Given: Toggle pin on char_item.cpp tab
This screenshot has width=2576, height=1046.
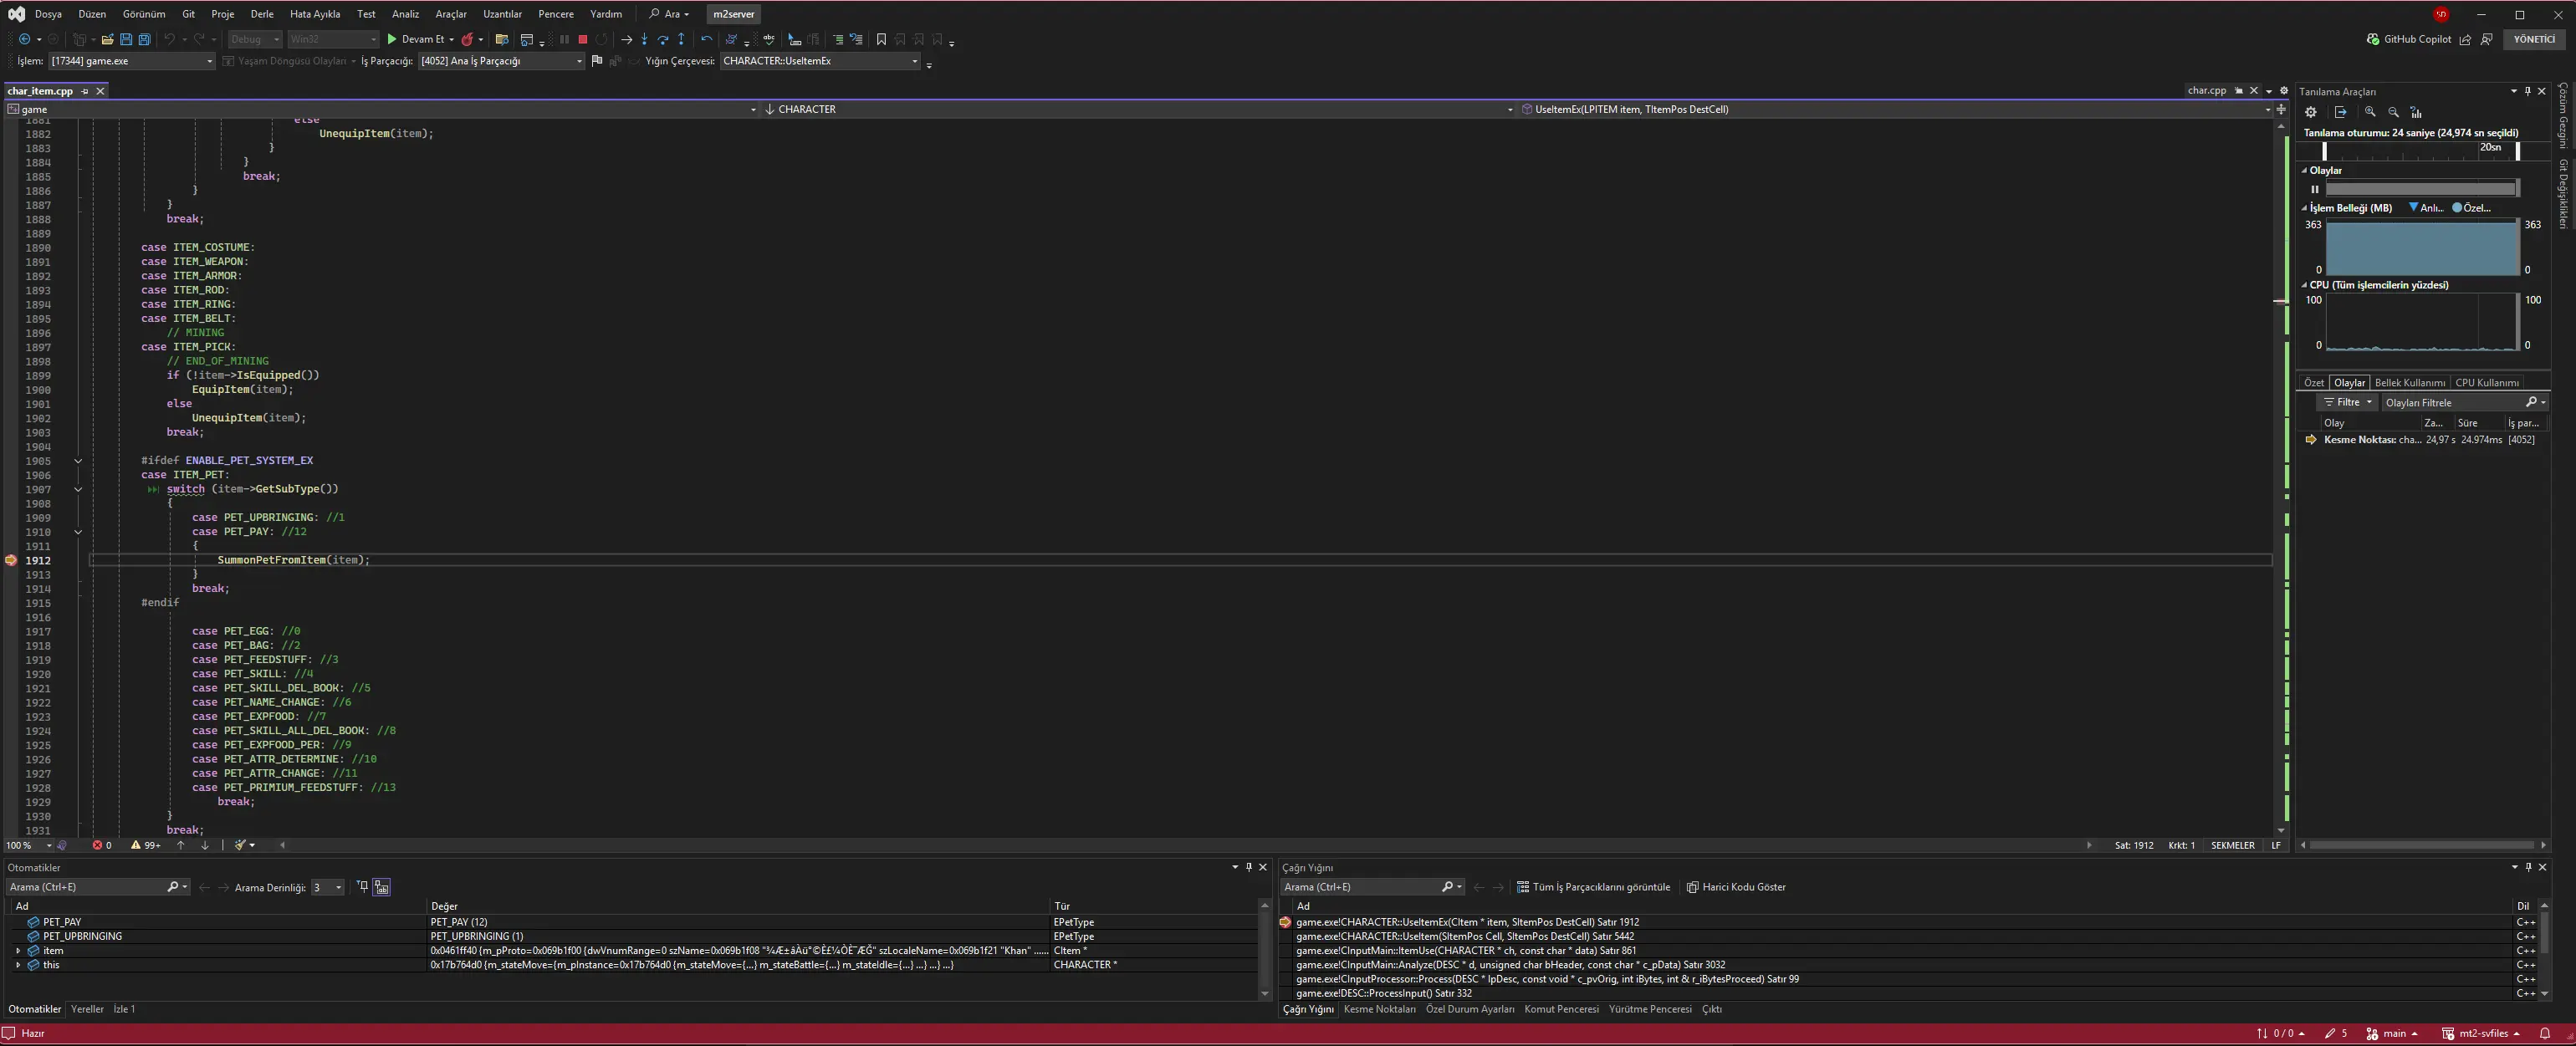Looking at the screenshot, I should point(85,91).
